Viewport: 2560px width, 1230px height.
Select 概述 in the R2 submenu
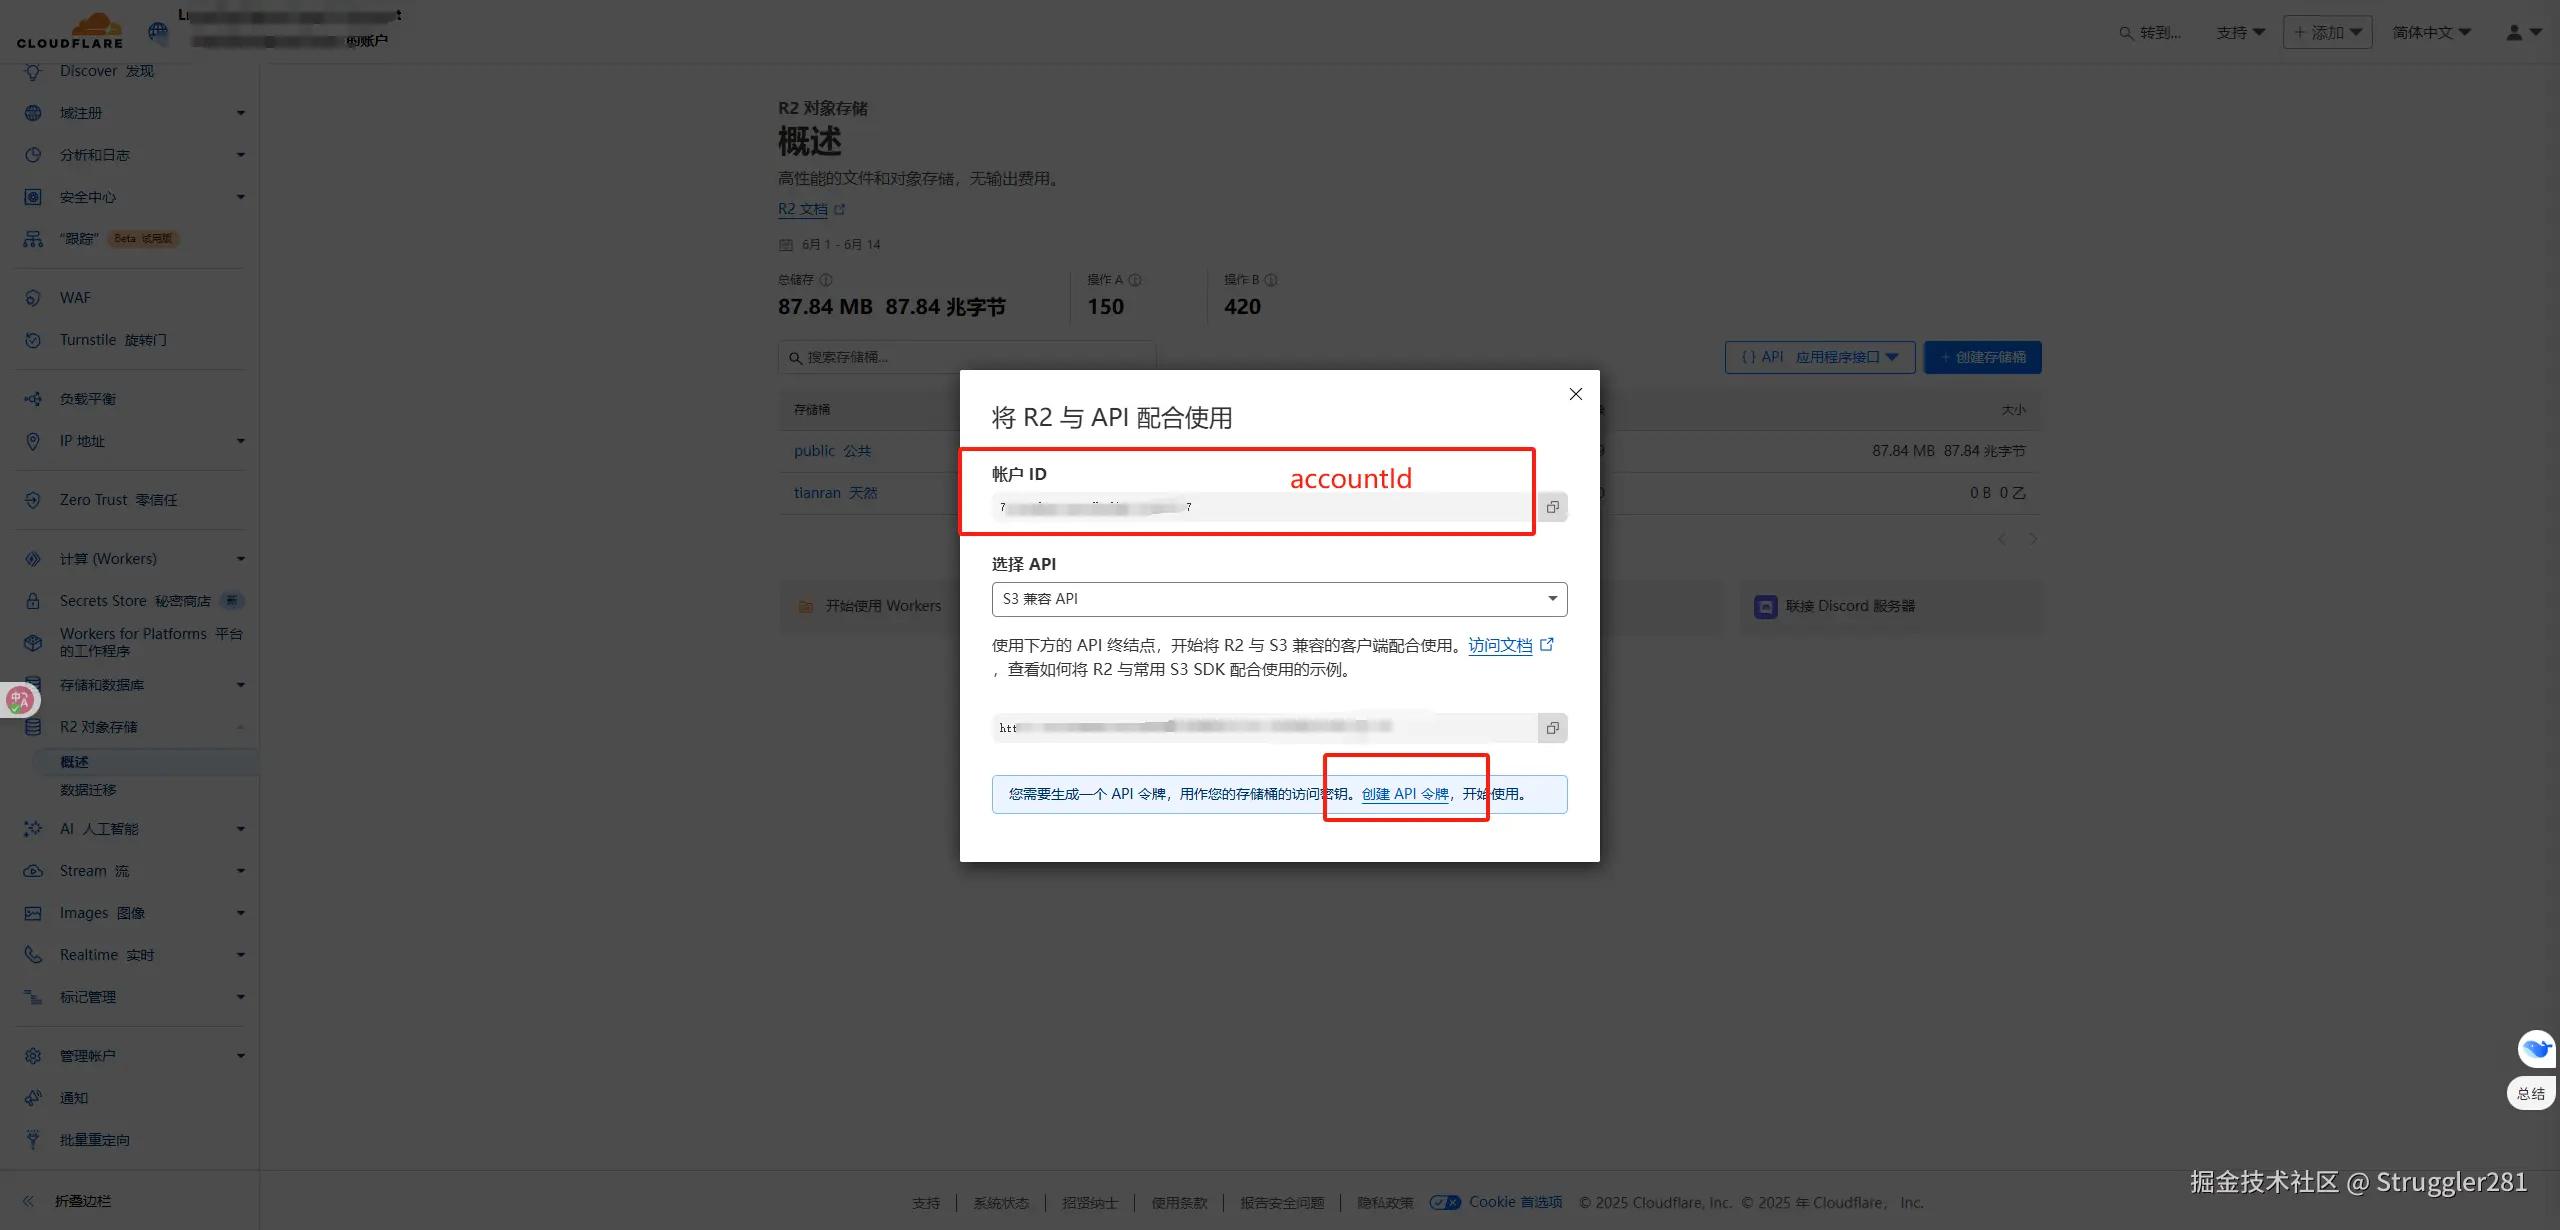(x=74, y=762)
